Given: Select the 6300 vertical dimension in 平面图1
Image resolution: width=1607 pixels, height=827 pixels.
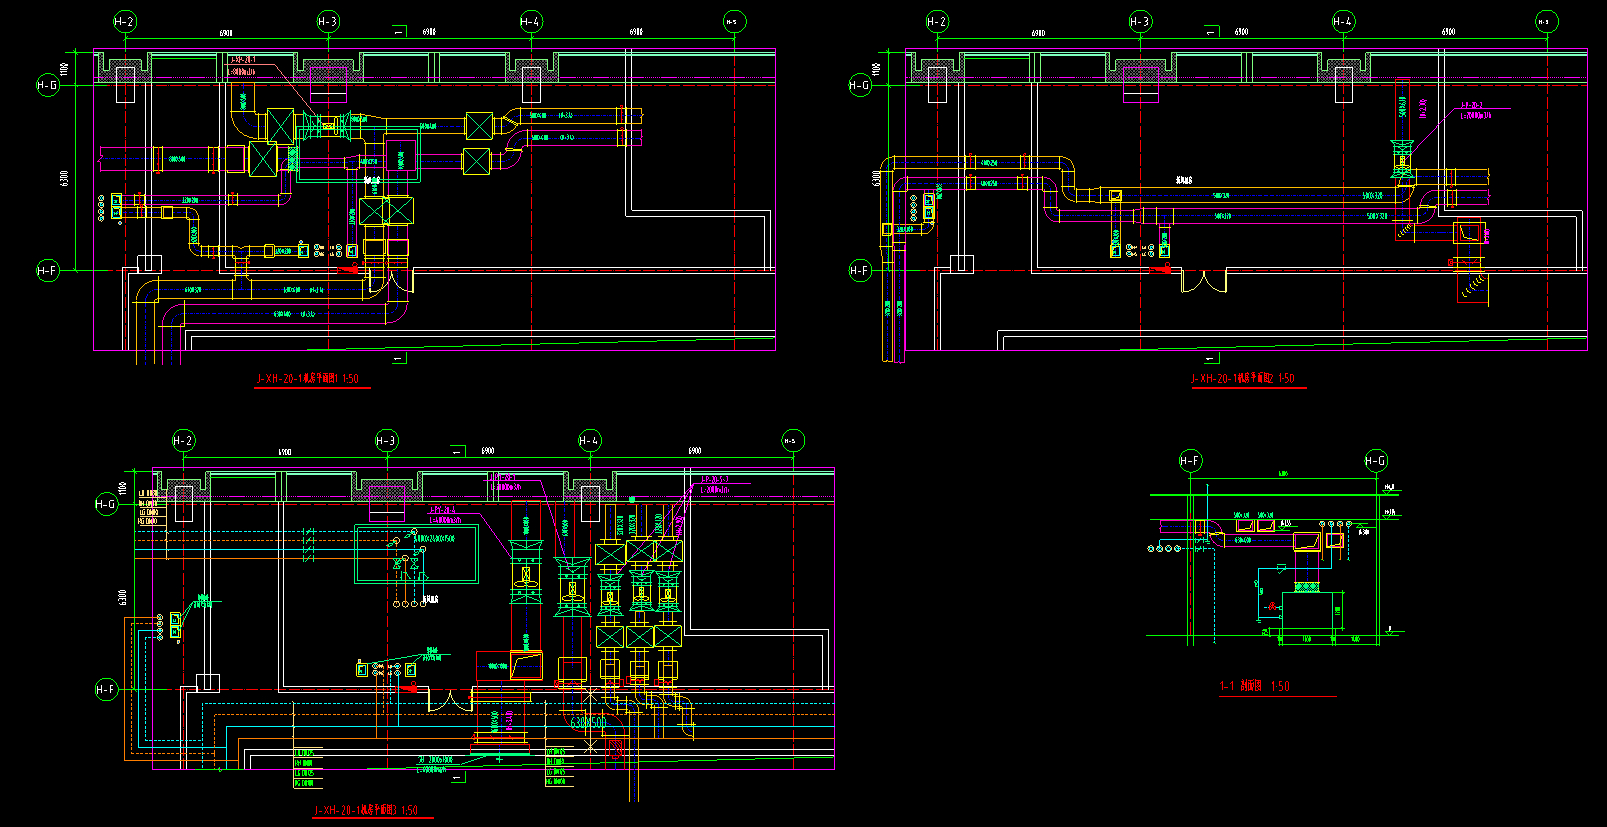Looking at the screenshot, I should pos(65,178).
